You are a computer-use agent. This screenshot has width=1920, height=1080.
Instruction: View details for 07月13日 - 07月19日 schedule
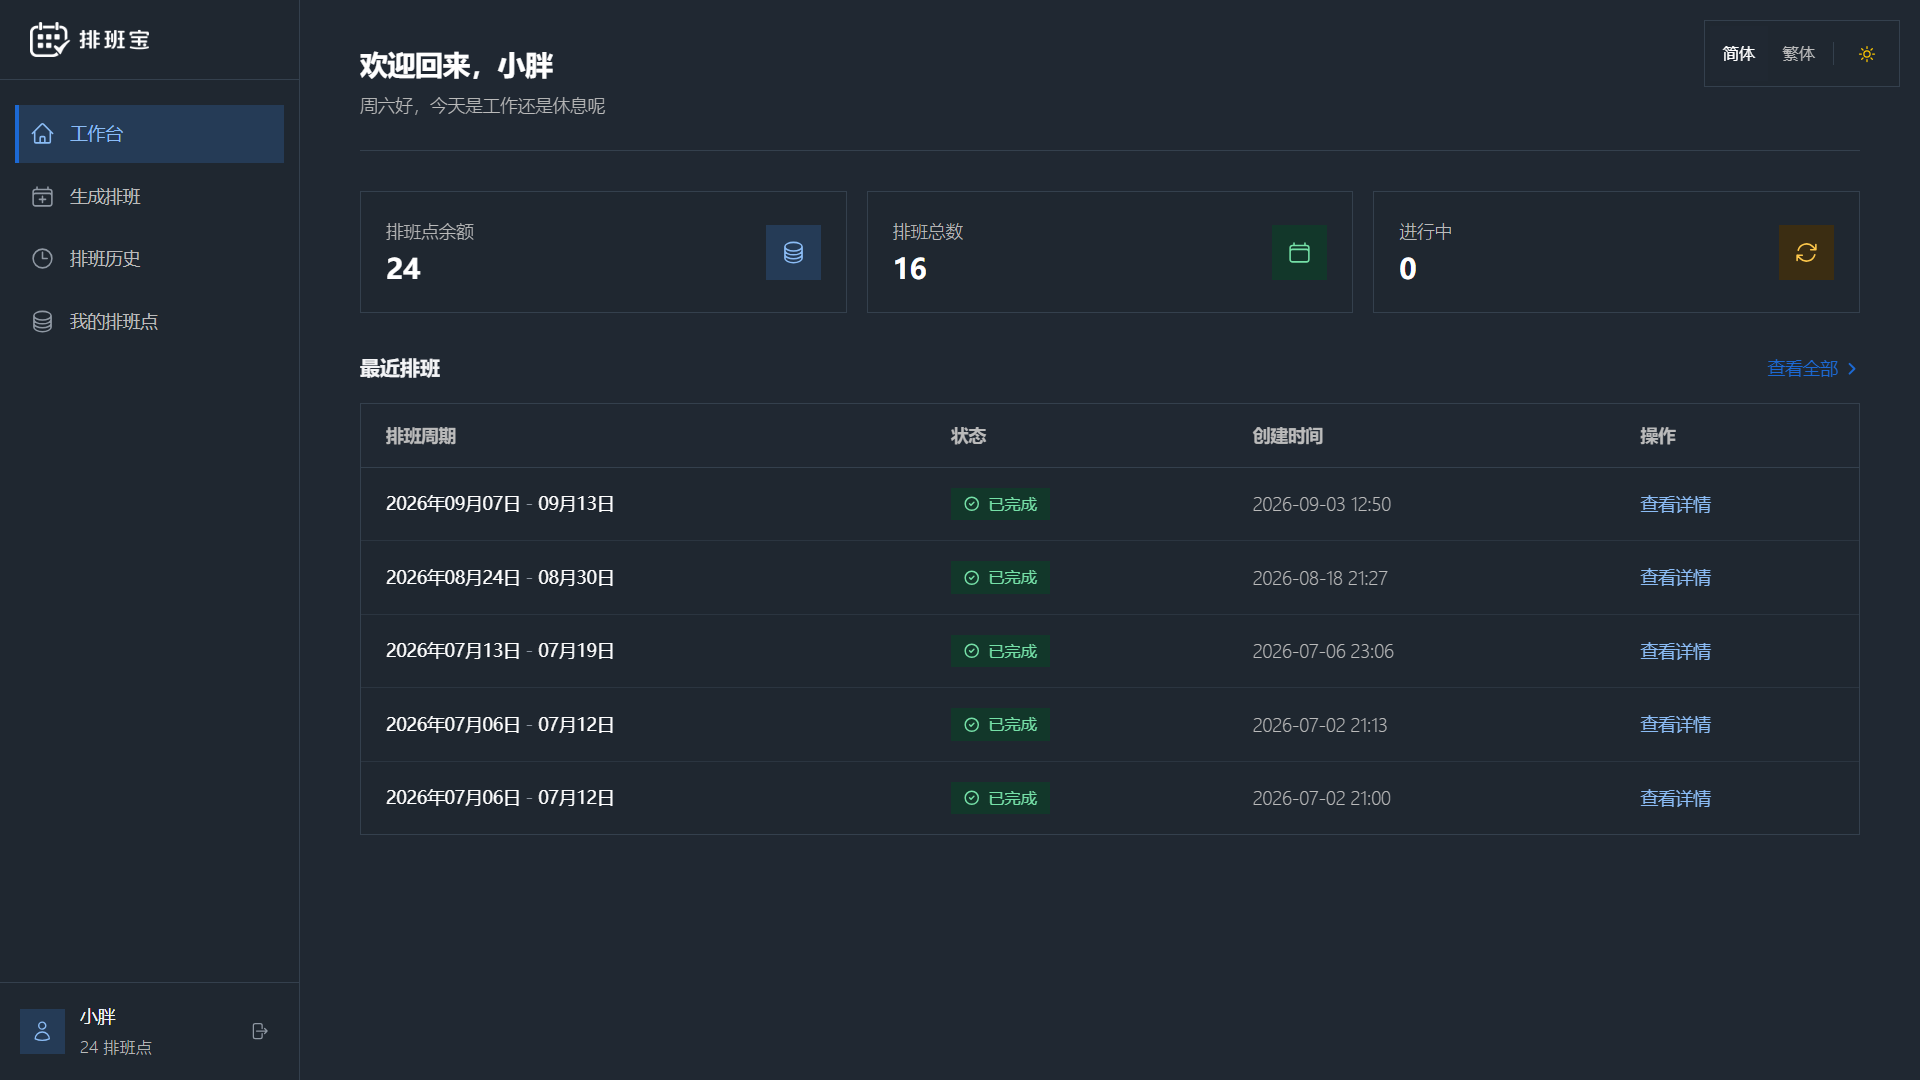tap(1675, 651)
